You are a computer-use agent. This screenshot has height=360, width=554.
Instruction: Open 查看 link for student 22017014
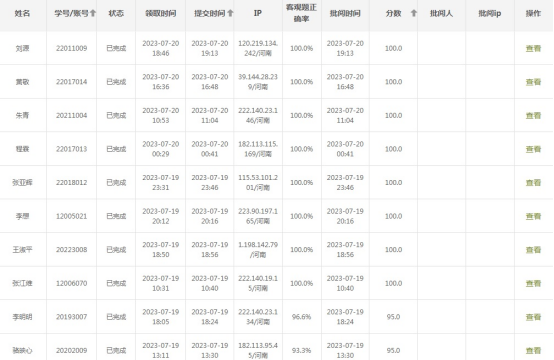[x=533, y=82]
